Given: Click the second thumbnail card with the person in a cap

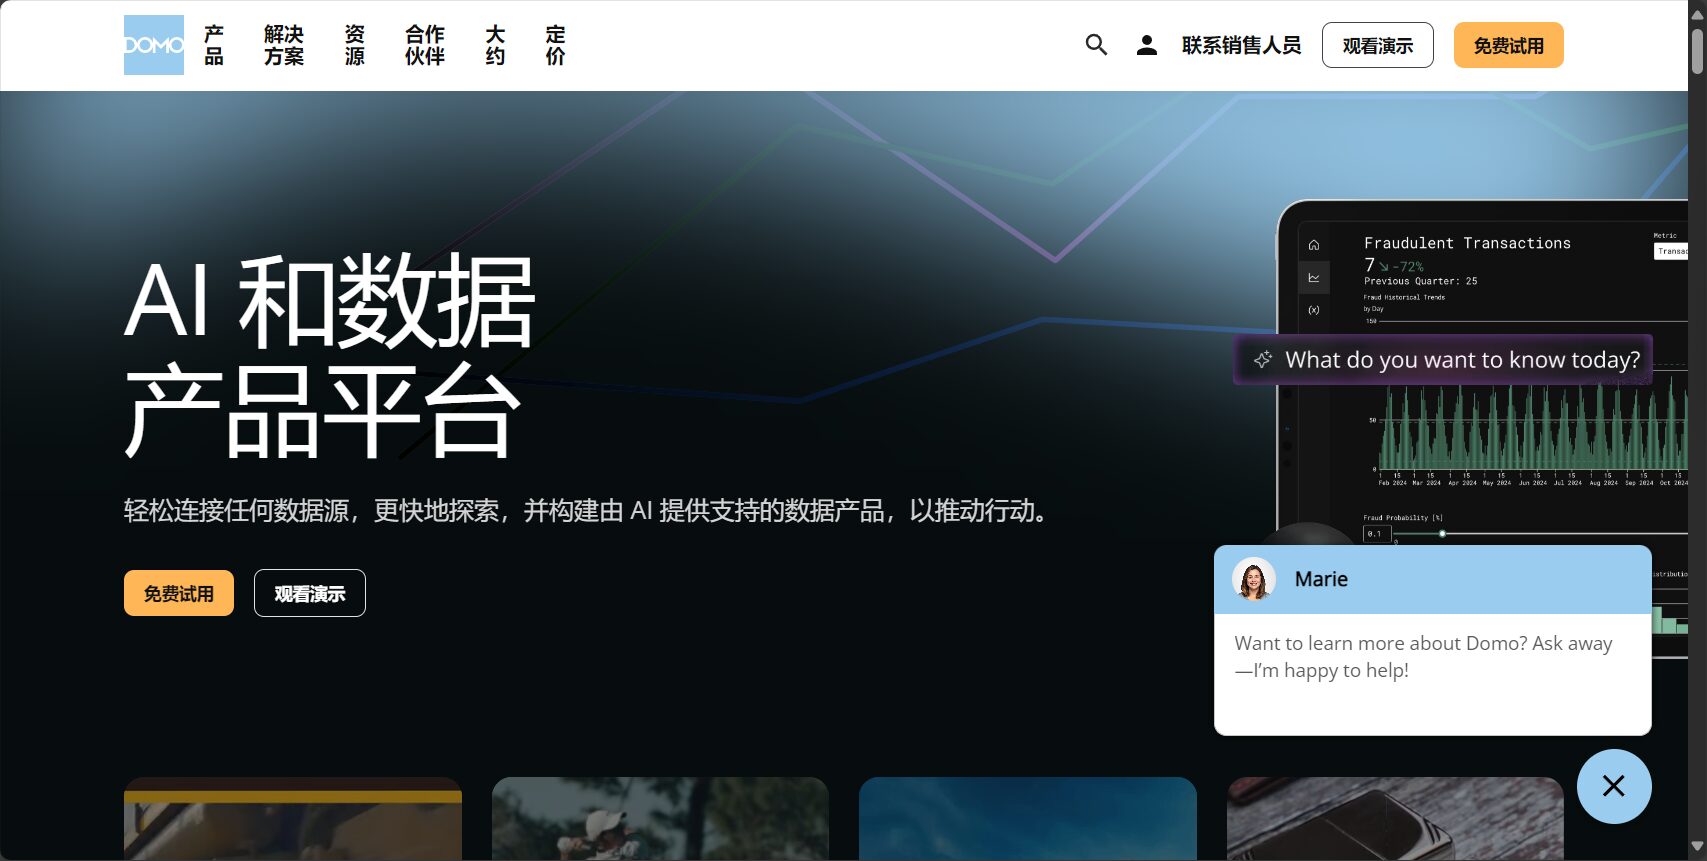Looking at the screenshot, I should click(x=660, y=818).
